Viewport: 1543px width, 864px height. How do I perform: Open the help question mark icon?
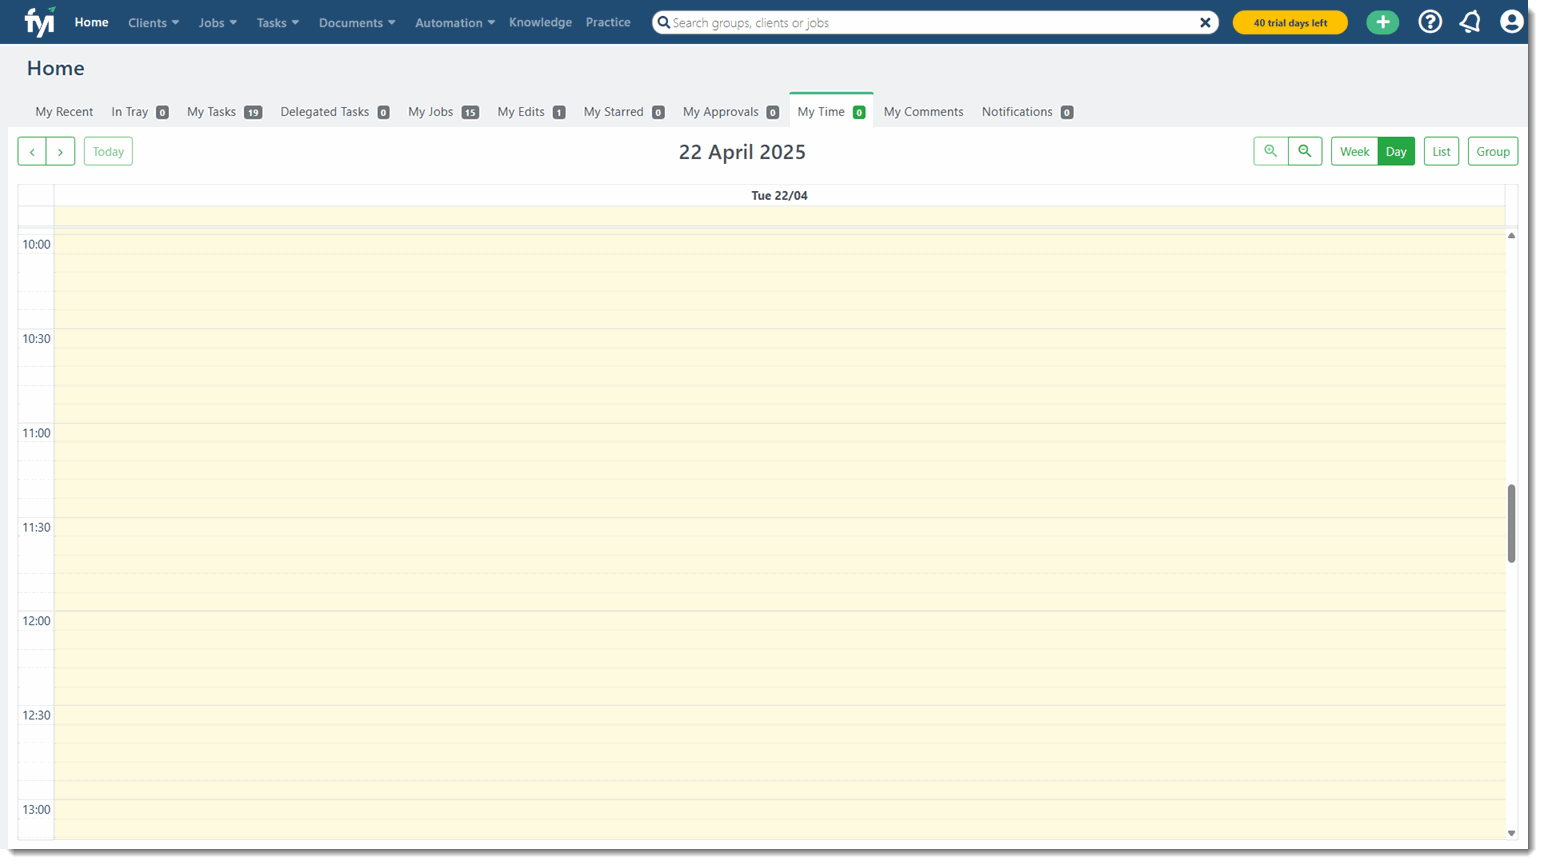[x=1430, y=22]
